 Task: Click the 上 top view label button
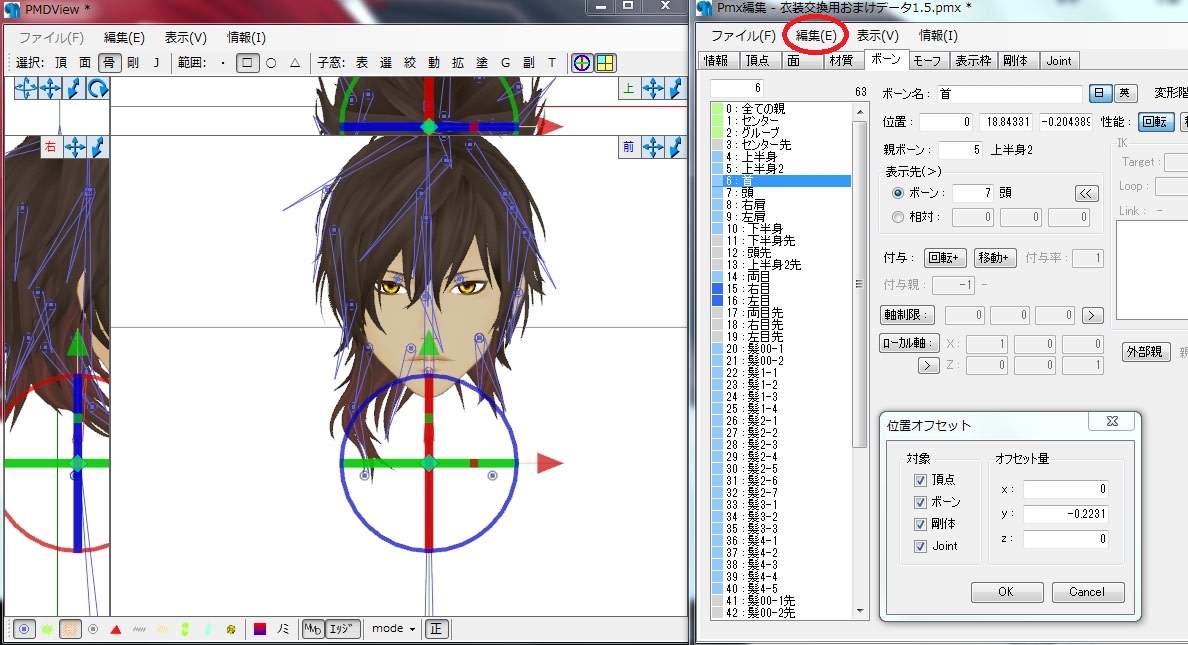click(x=628, y=89)
